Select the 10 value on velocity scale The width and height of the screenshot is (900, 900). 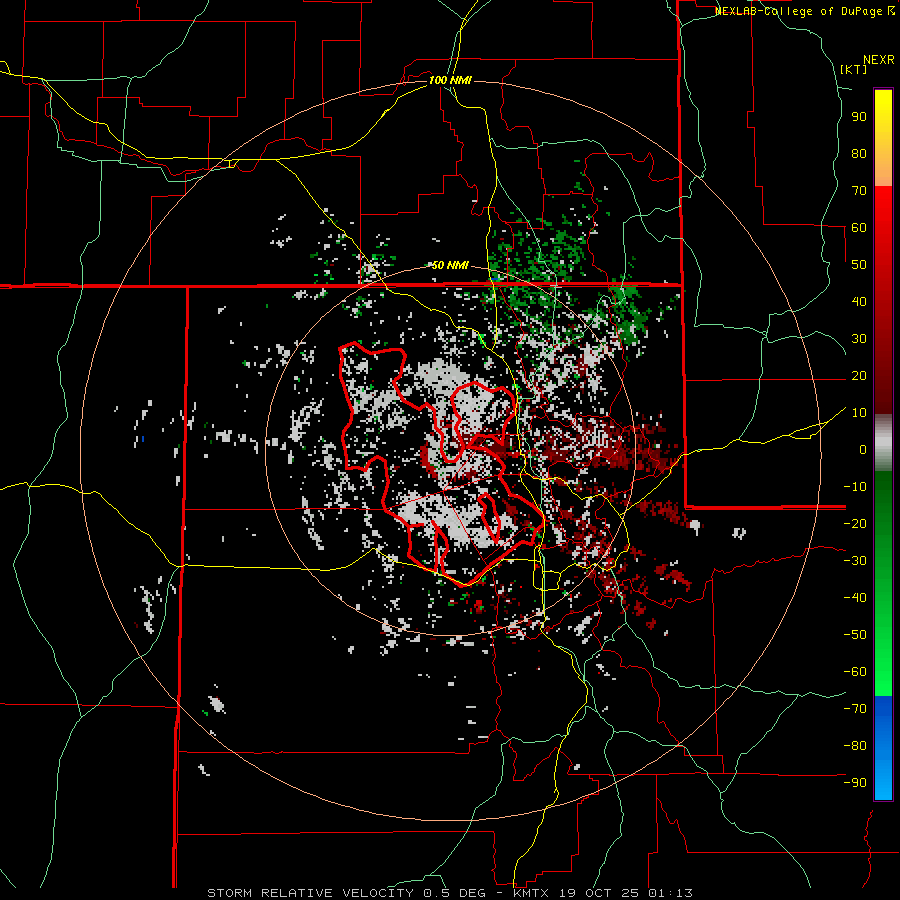[859, 413]
